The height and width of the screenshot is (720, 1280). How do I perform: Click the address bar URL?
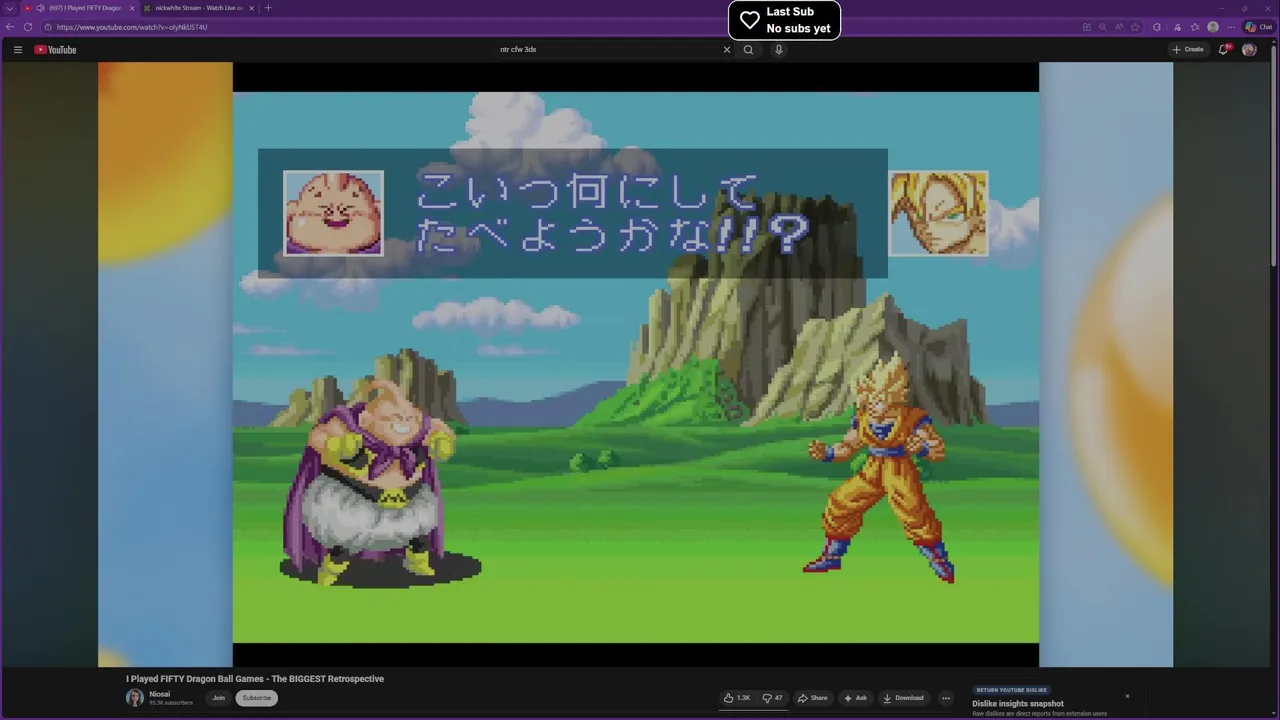[132, 27]
